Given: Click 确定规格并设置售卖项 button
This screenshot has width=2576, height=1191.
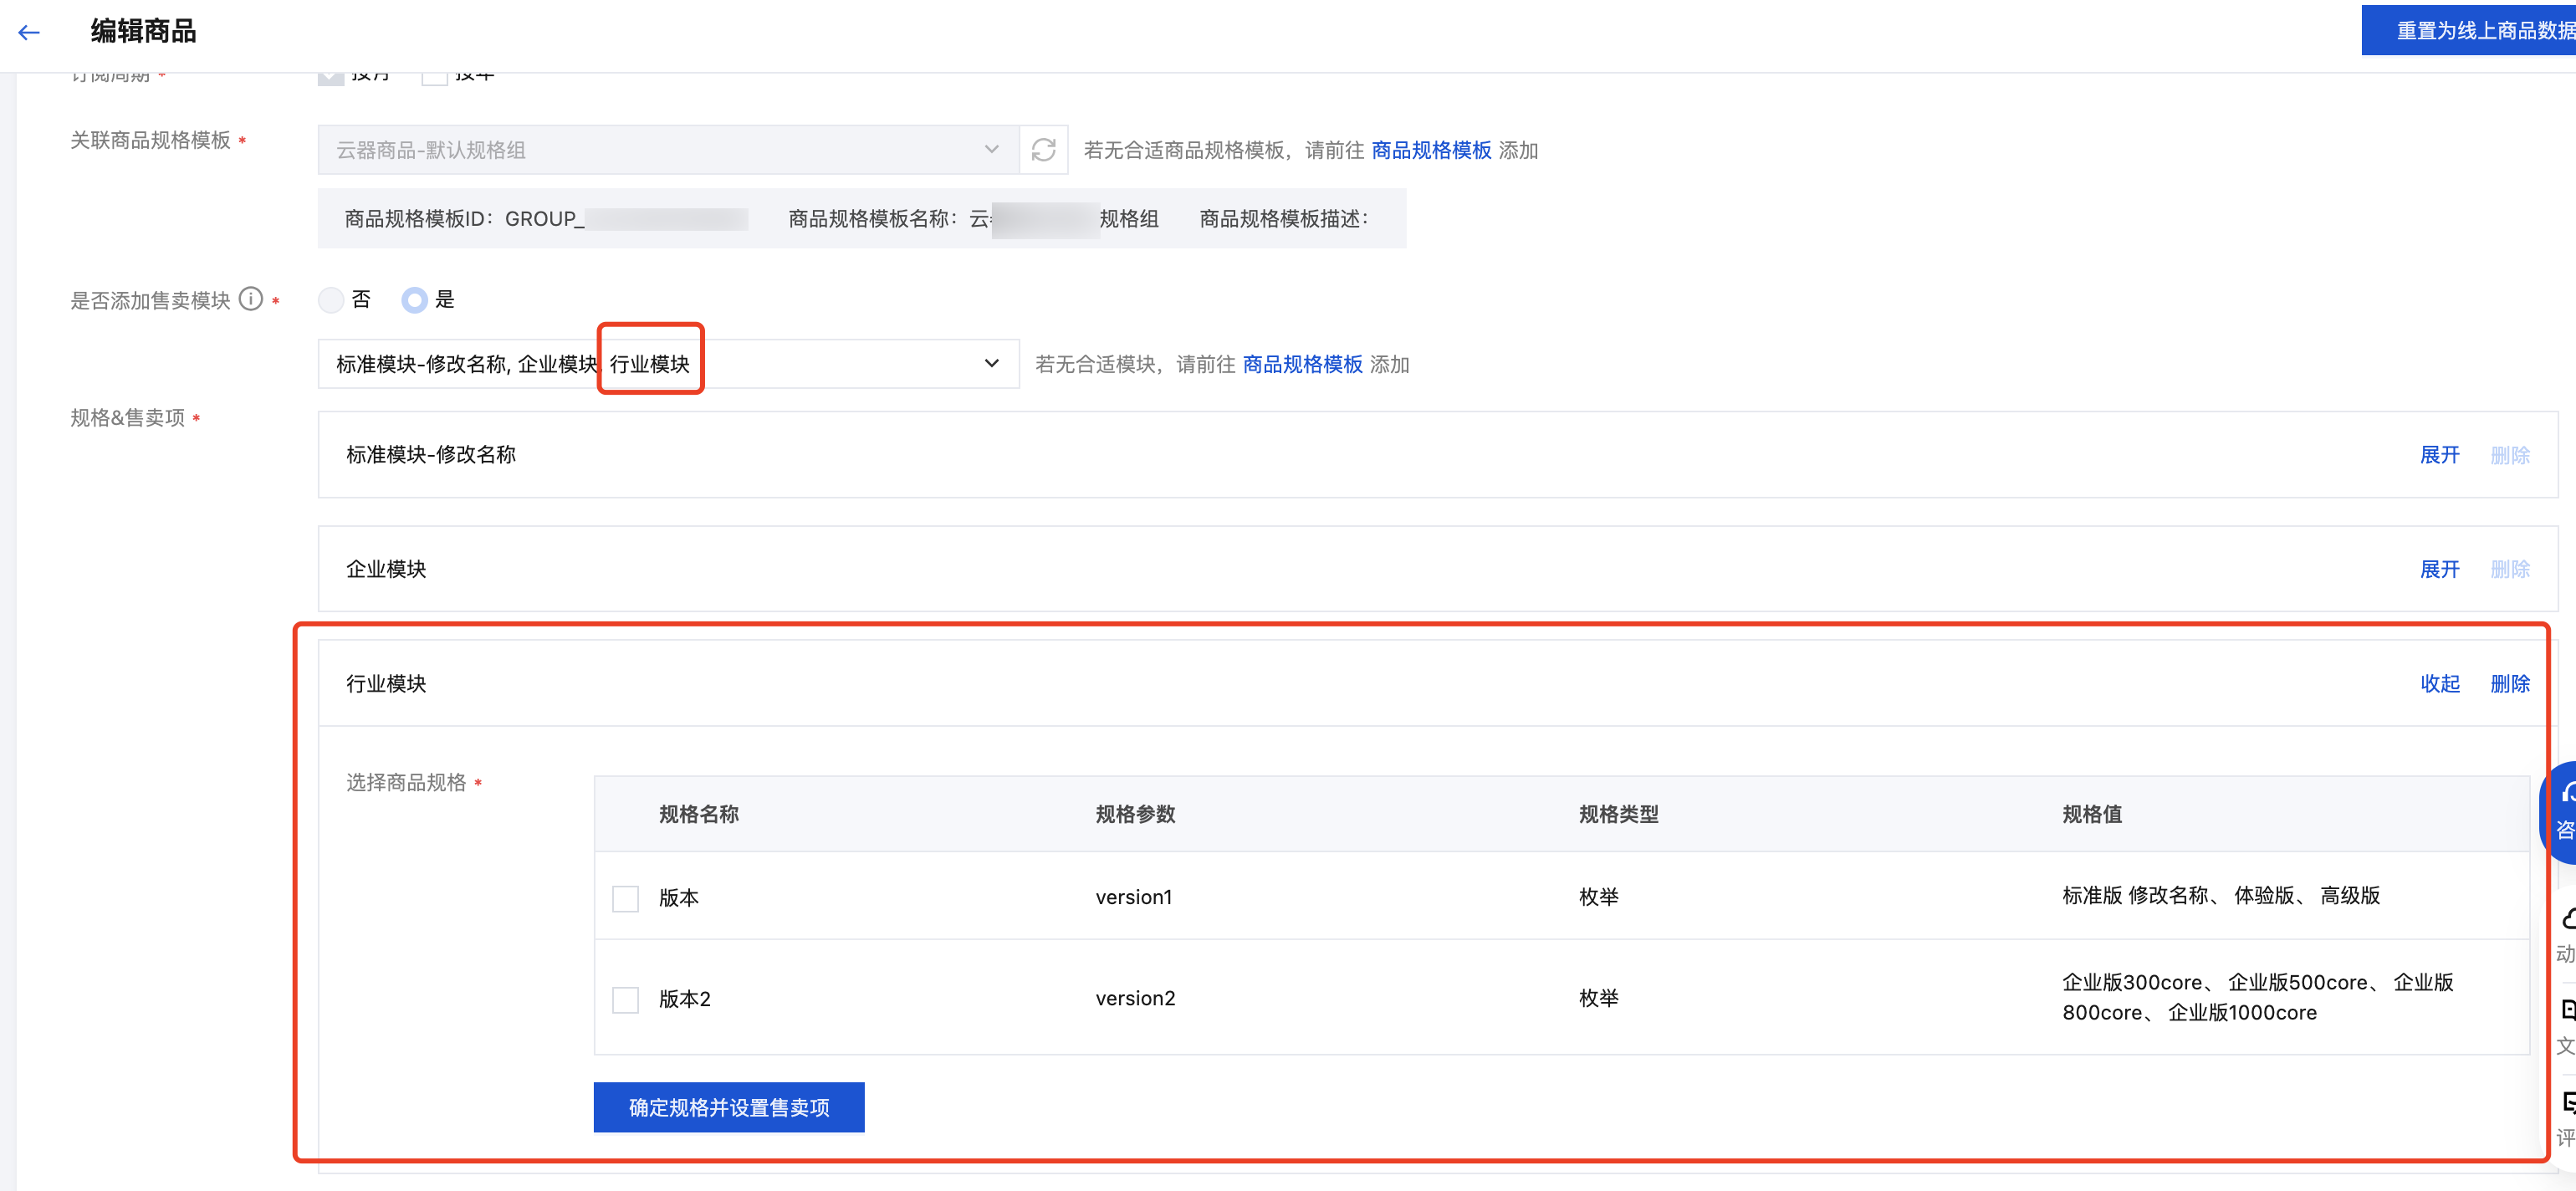Looking at the screenshot, I should [728, 1107].
